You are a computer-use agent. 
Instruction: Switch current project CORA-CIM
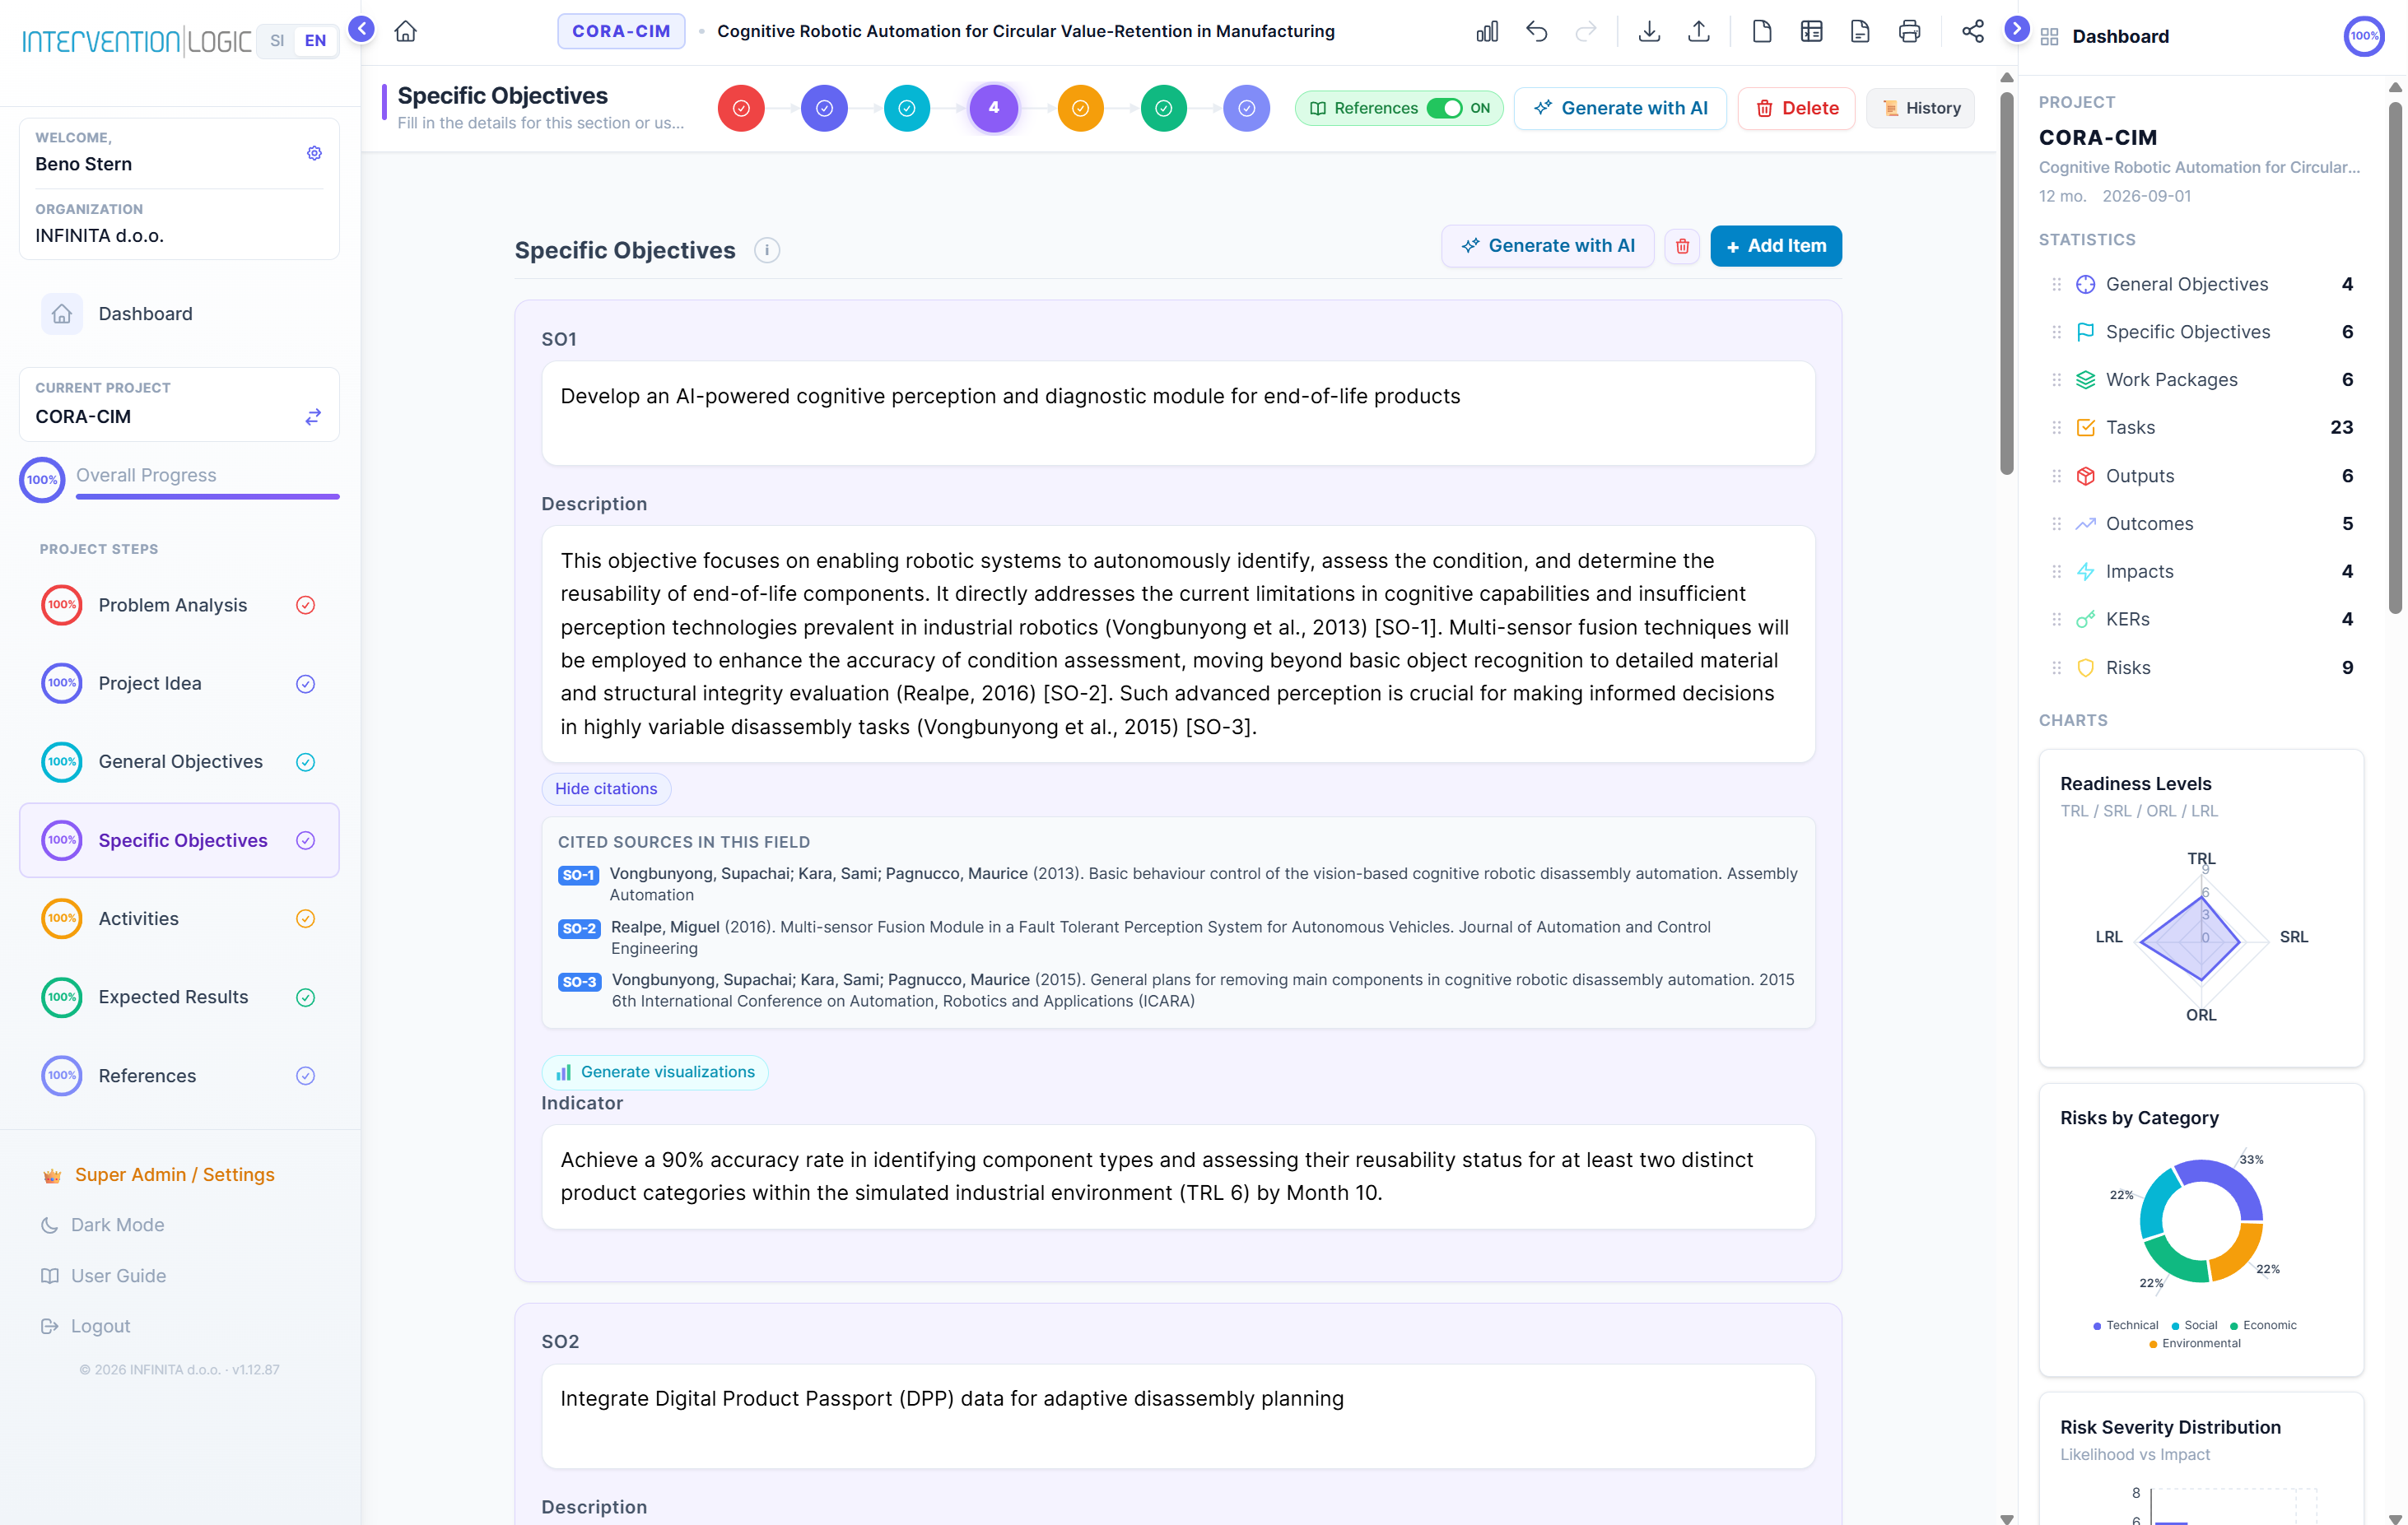coord(313,416)
